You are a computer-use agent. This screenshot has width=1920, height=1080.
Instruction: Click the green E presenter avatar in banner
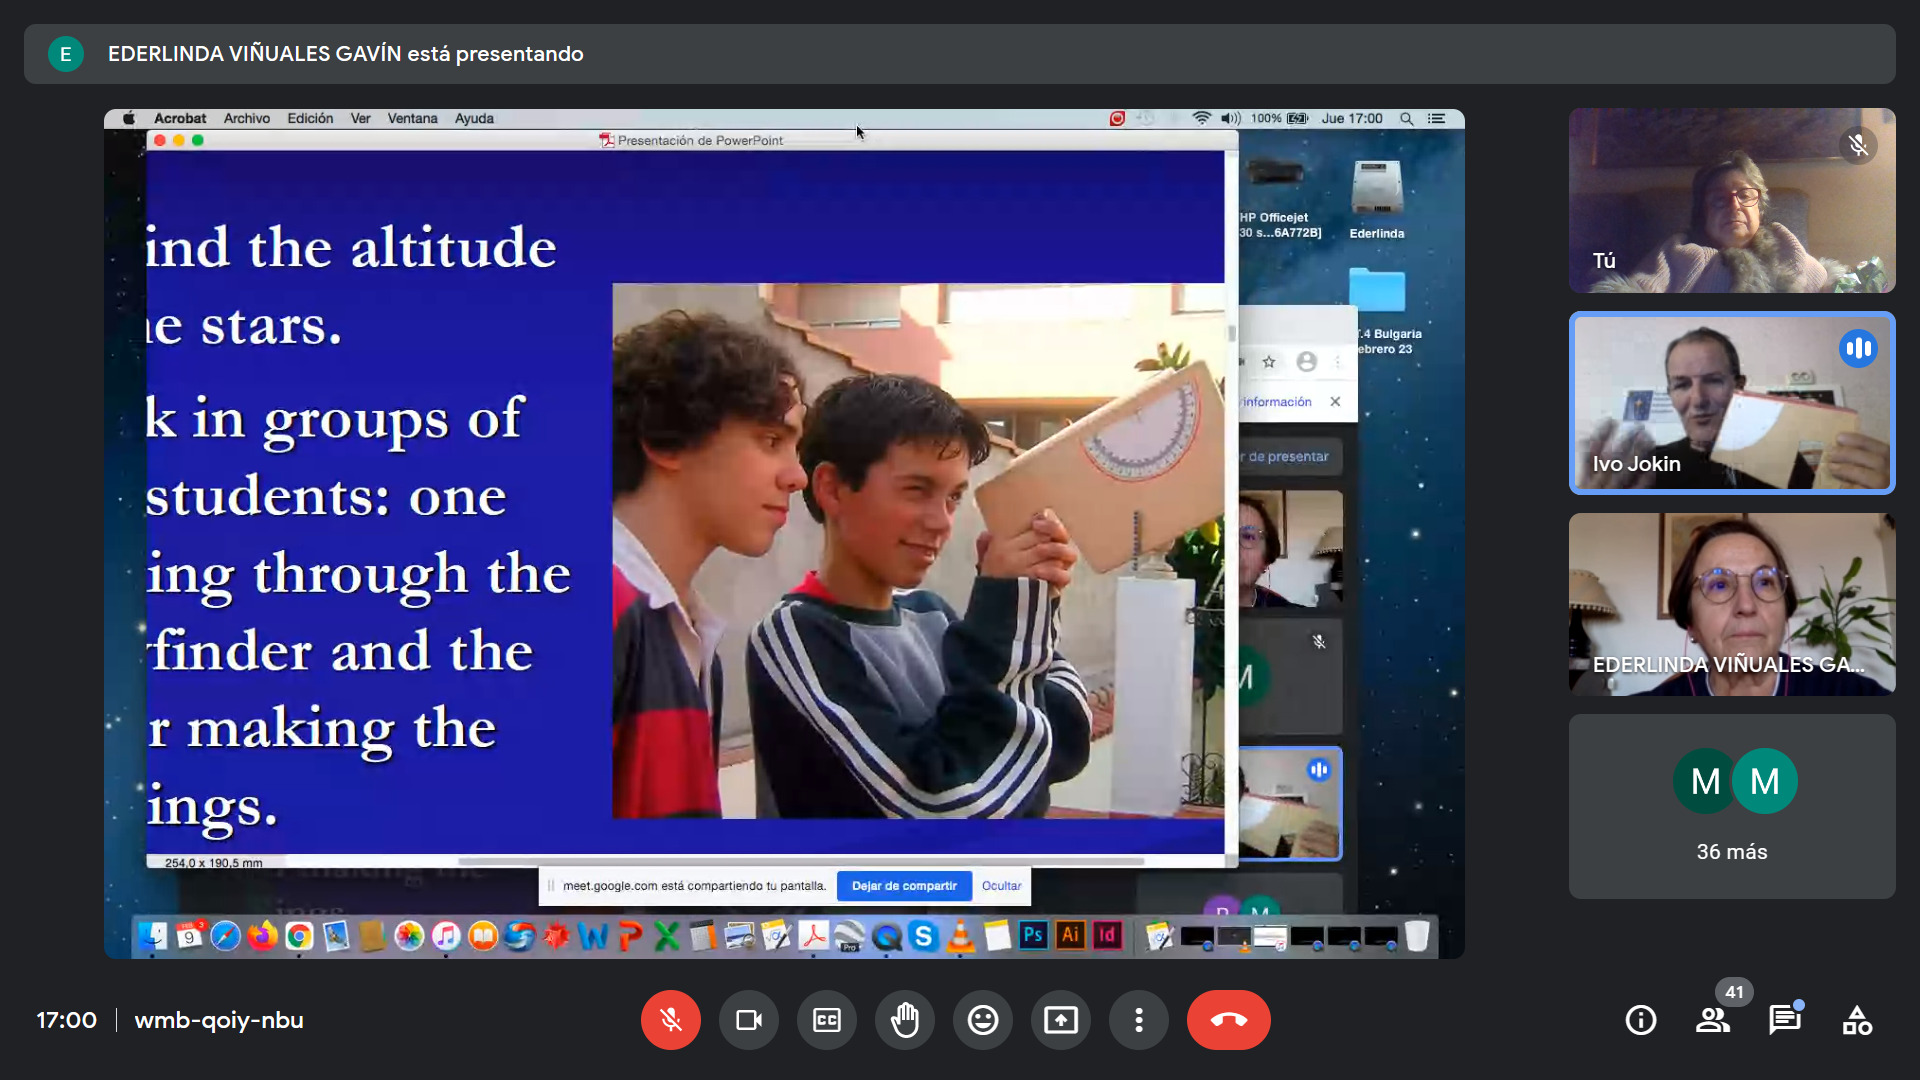point(66,54)
